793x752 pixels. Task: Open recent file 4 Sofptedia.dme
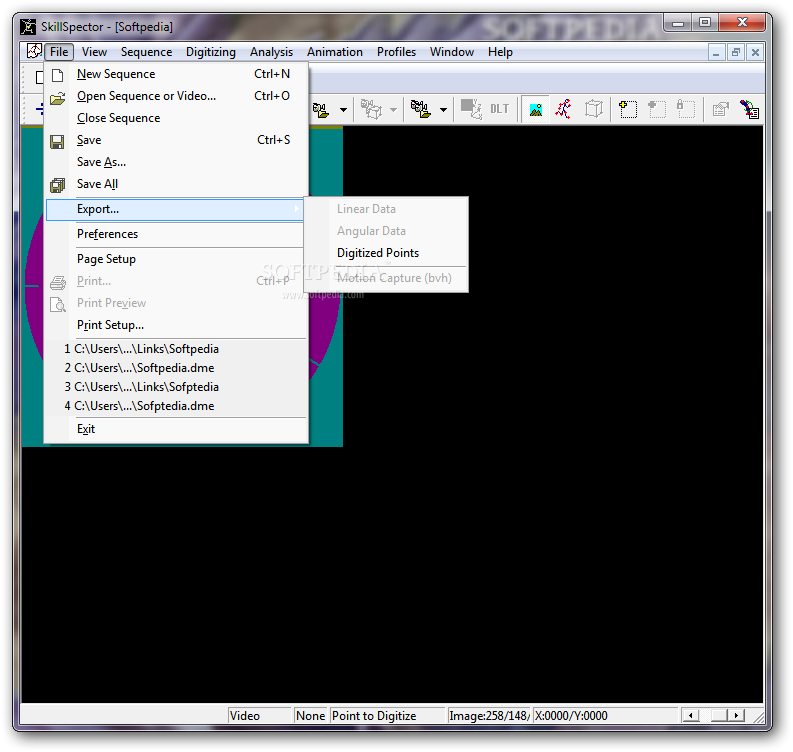point(176,406)
